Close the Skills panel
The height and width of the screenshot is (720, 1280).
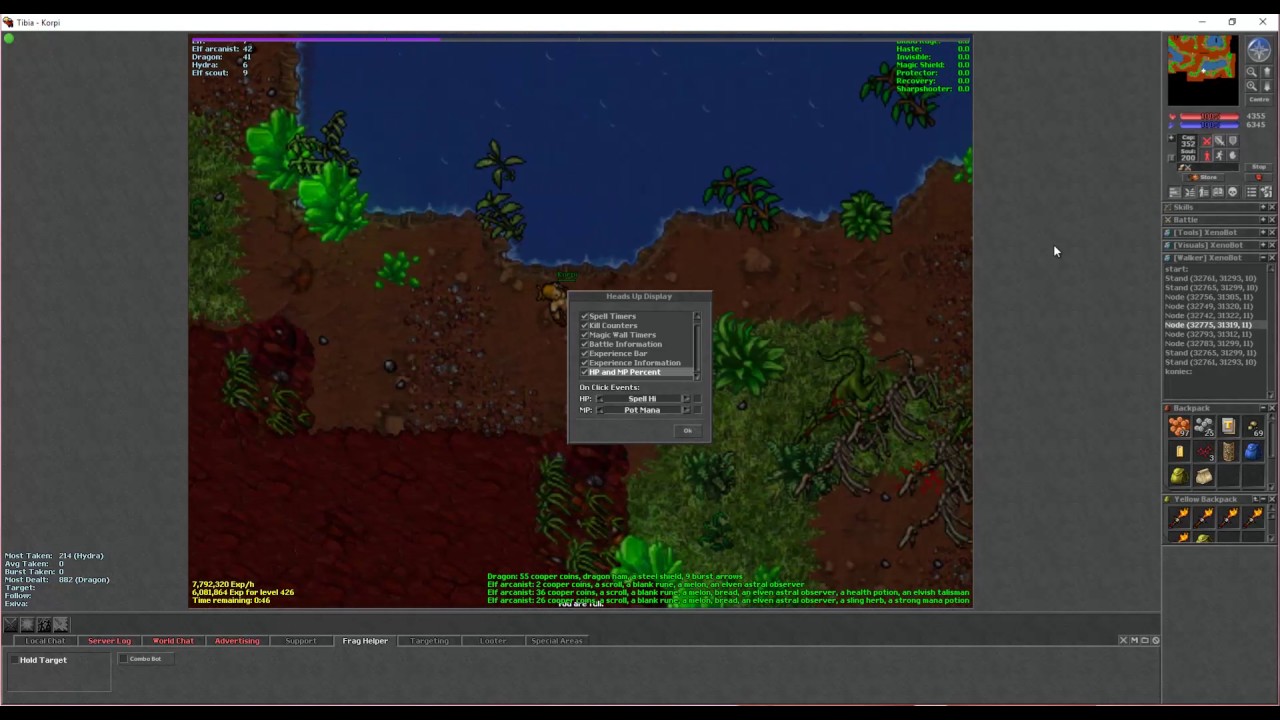click(1272, 207)
